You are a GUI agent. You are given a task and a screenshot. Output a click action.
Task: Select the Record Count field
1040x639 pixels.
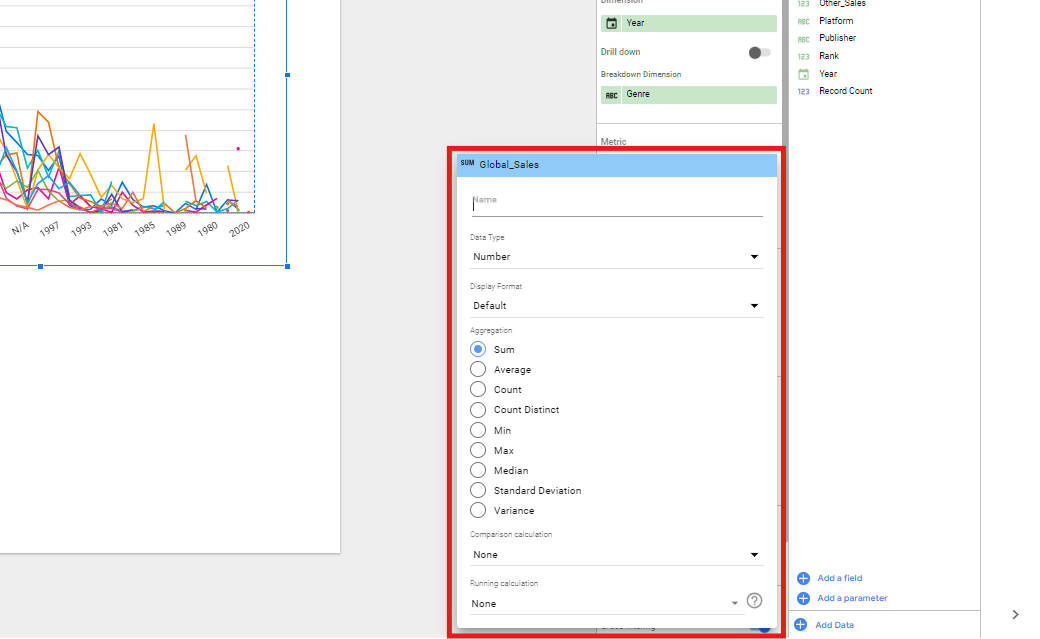845,91
